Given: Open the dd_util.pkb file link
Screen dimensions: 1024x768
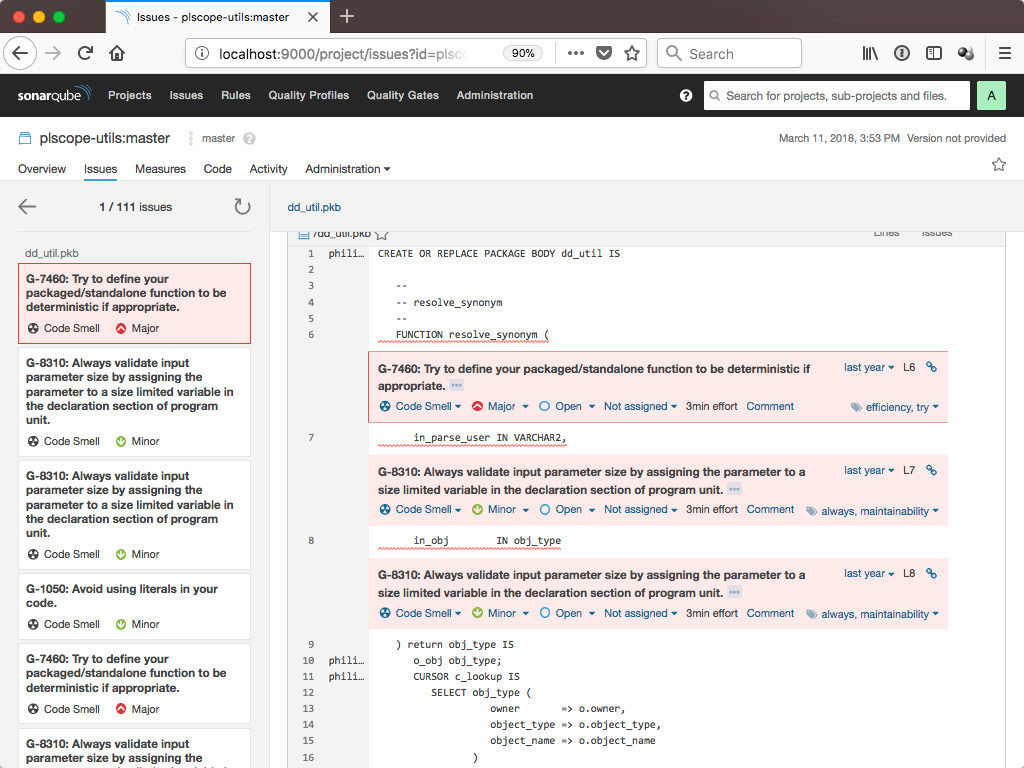Looking at the screenshot, I should pyautogui.click(x=314, y=207).
